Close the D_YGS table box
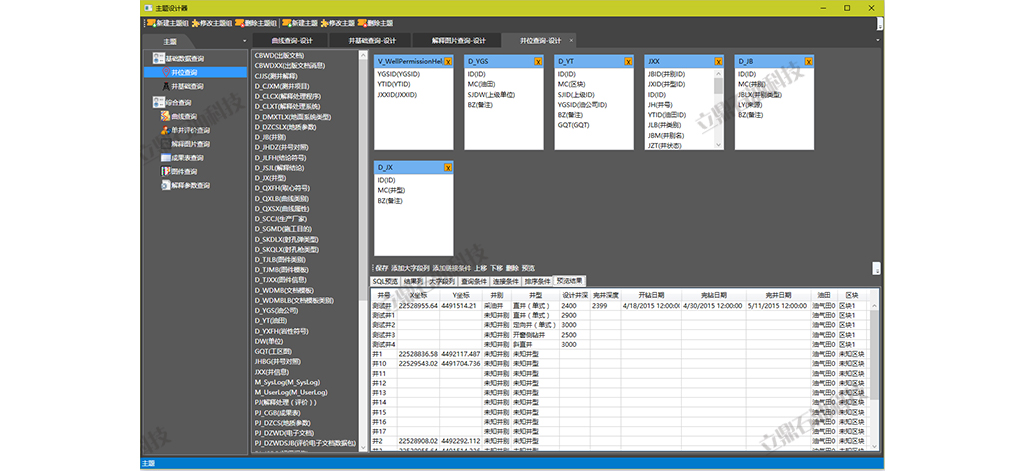 click(538, 61)
